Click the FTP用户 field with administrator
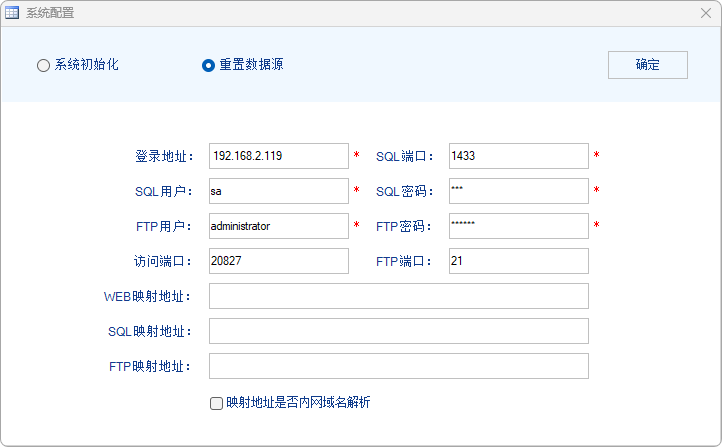Image resolution: width=722 pixels, height=447 pixels. coord(279,226)
